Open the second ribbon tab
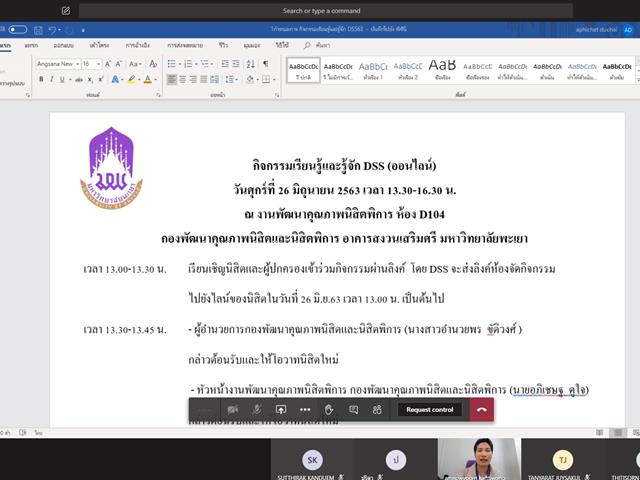 coord(31,45)
